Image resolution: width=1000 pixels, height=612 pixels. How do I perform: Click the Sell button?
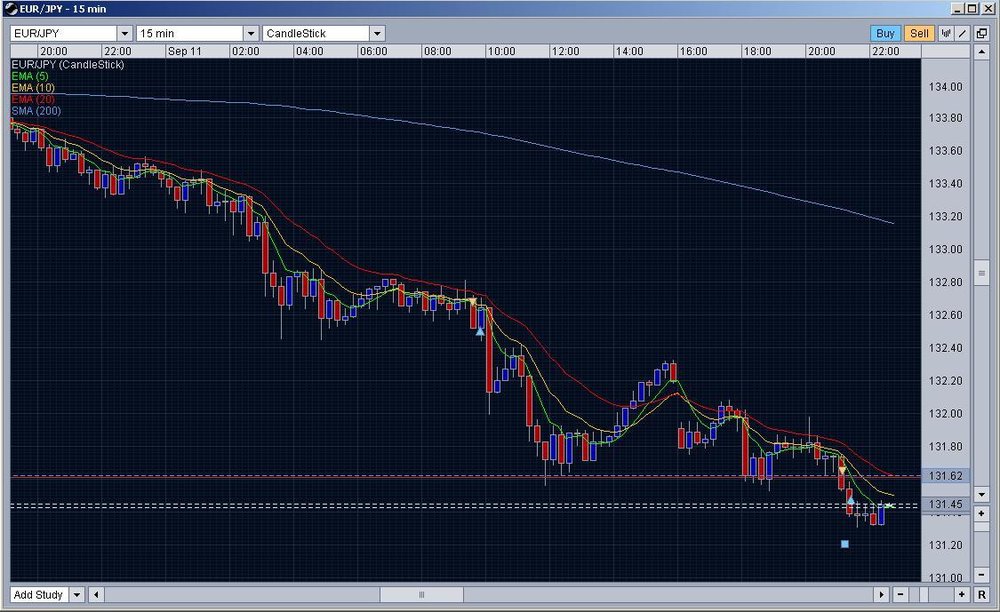[x=919, y=33]
